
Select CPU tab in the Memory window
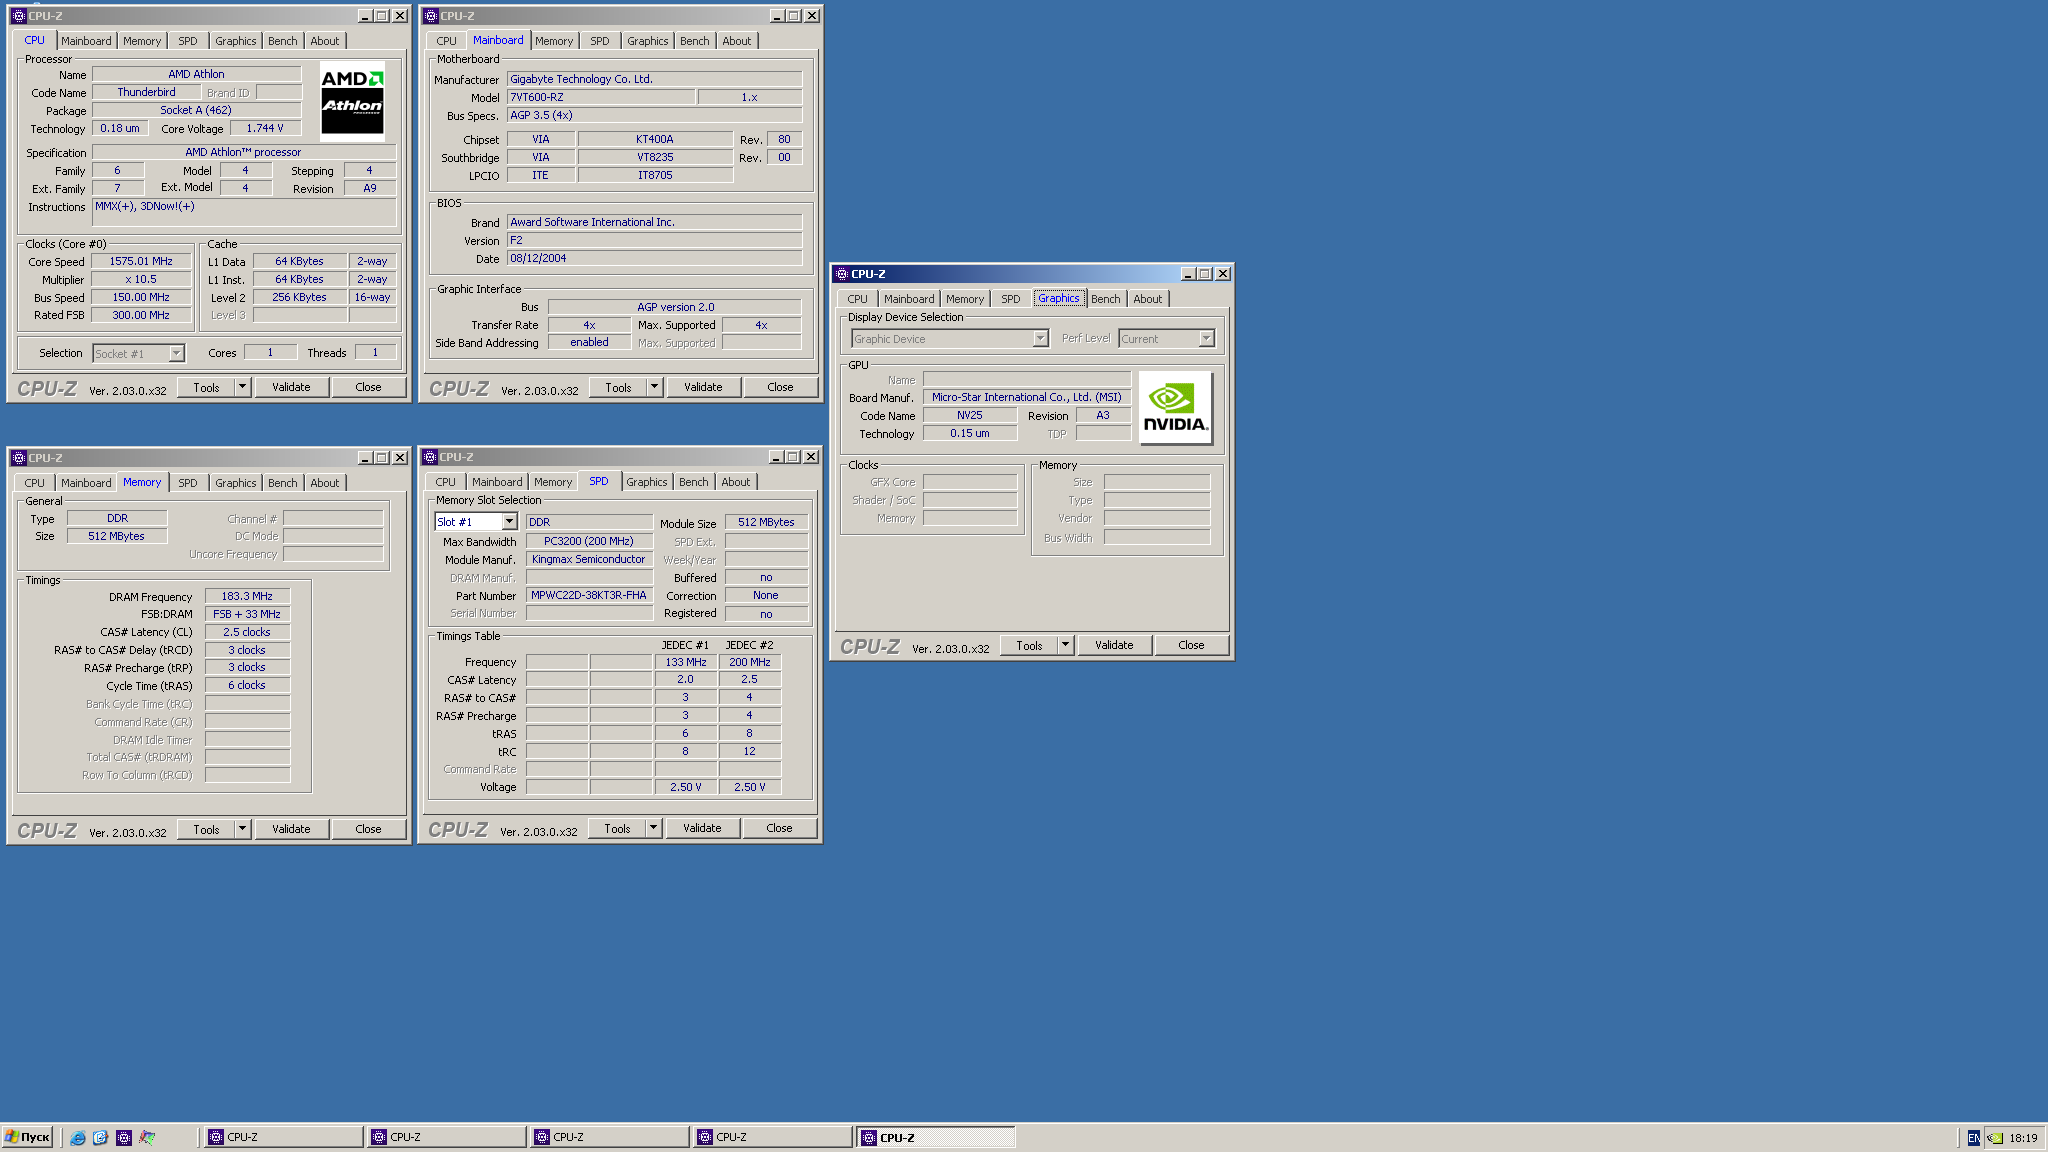click(35, 483)
